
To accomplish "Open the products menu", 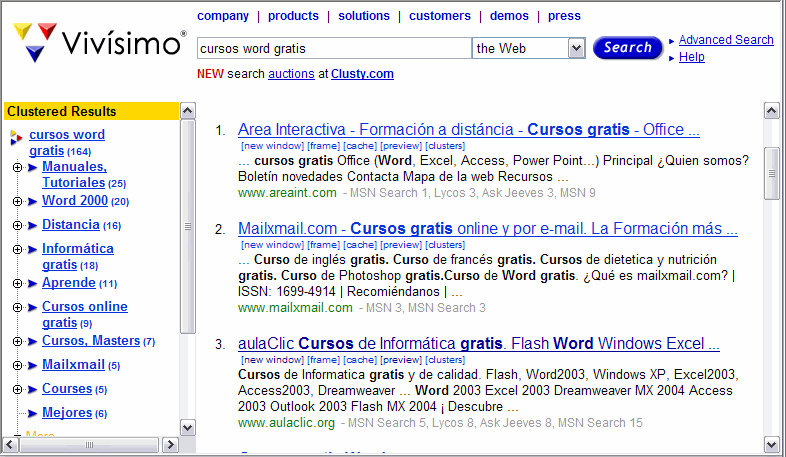I will pos(293,16).
